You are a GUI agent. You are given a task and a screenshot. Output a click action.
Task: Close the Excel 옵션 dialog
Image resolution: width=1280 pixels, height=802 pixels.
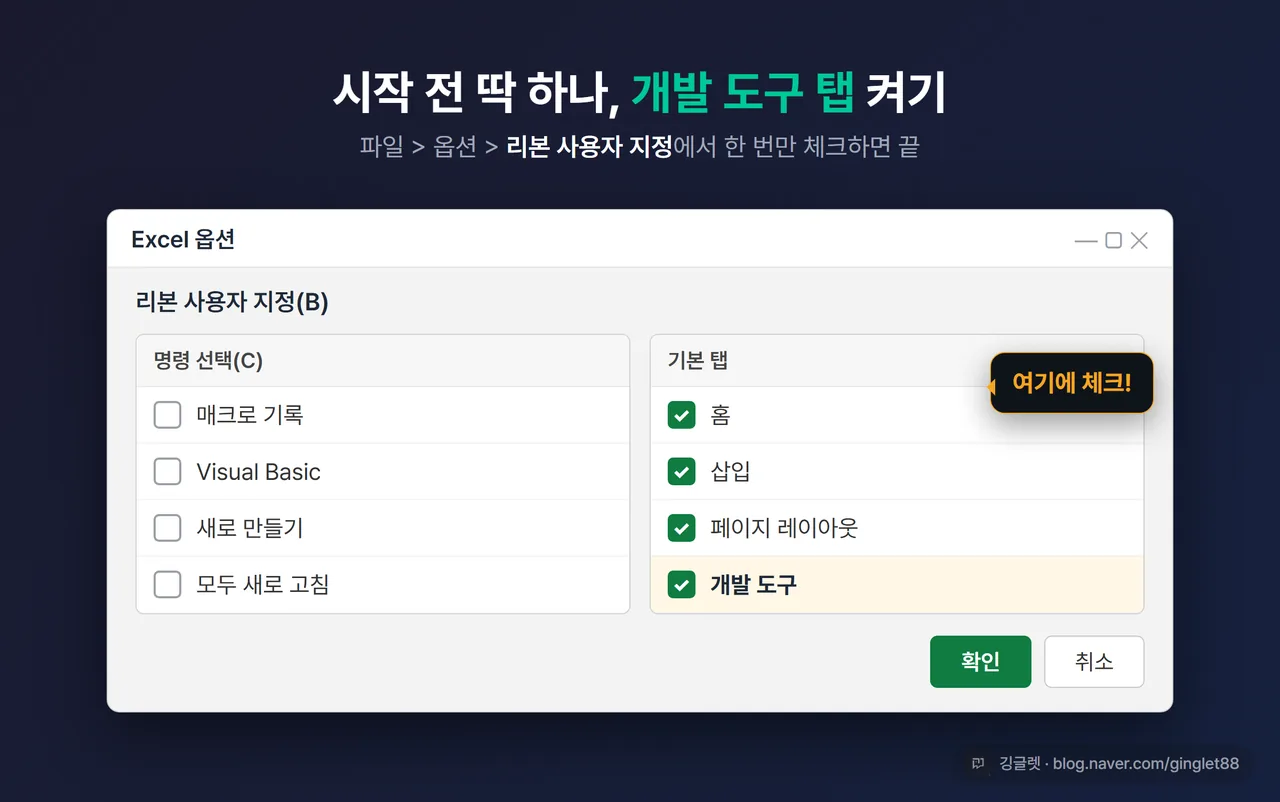click(1139, 241)
